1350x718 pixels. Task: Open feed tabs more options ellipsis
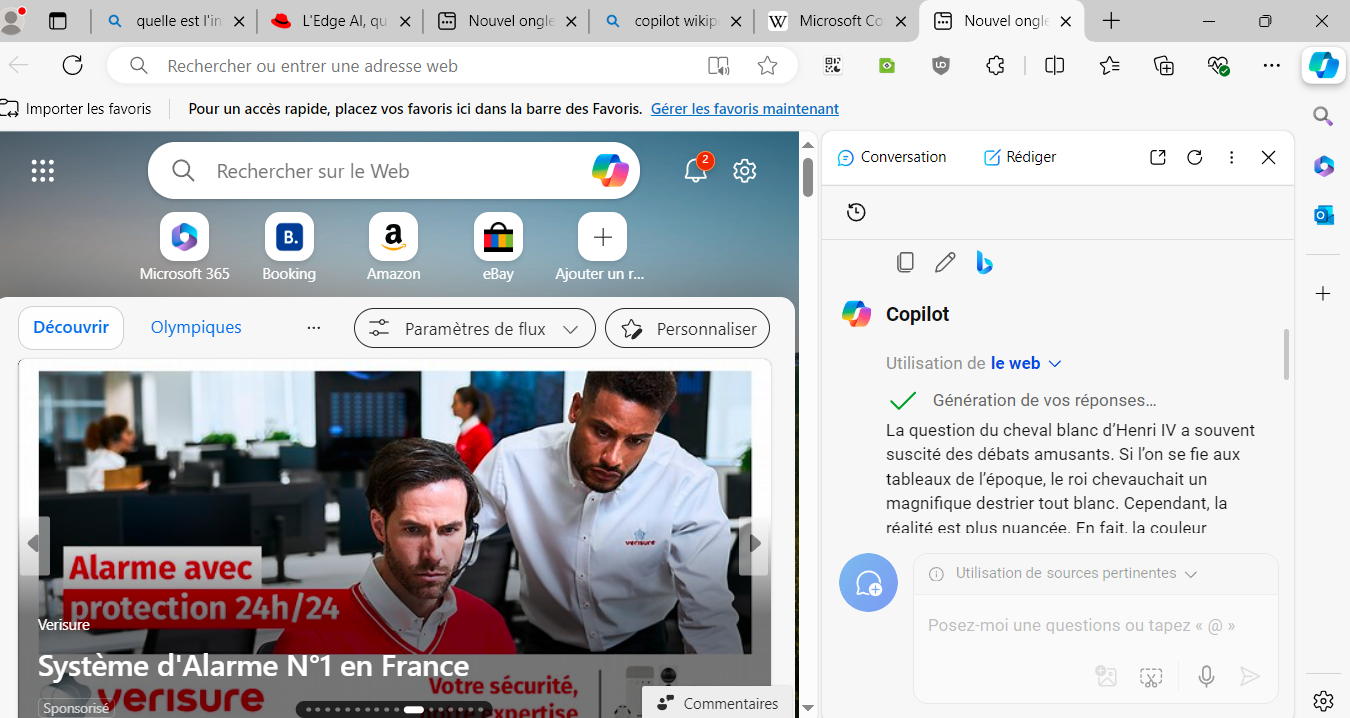coord(314,327)
